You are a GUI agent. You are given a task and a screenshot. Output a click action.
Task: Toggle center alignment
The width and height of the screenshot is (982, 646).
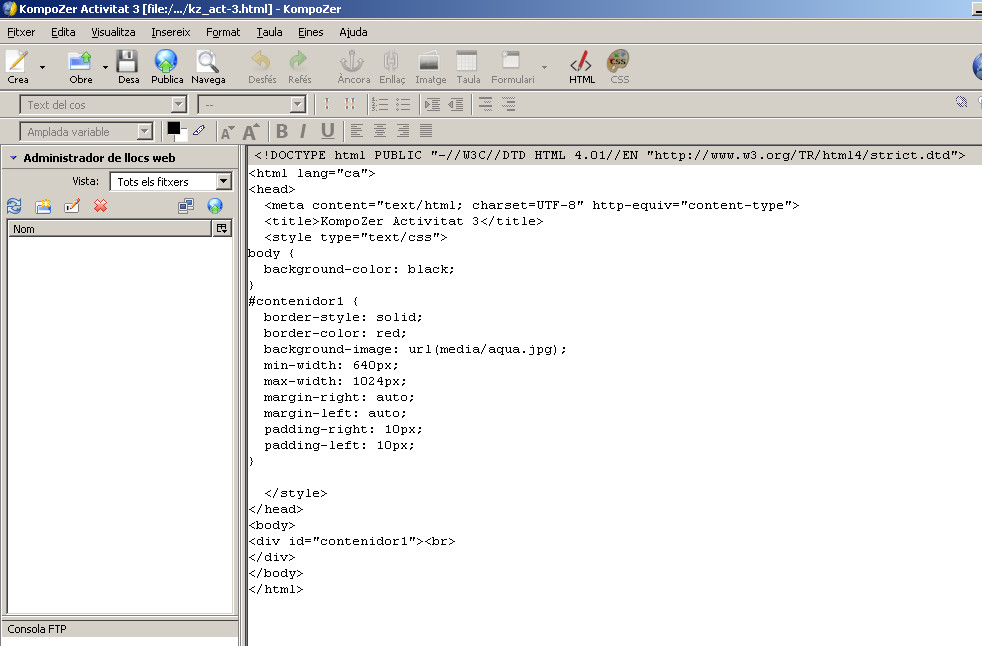coord(380,130)
